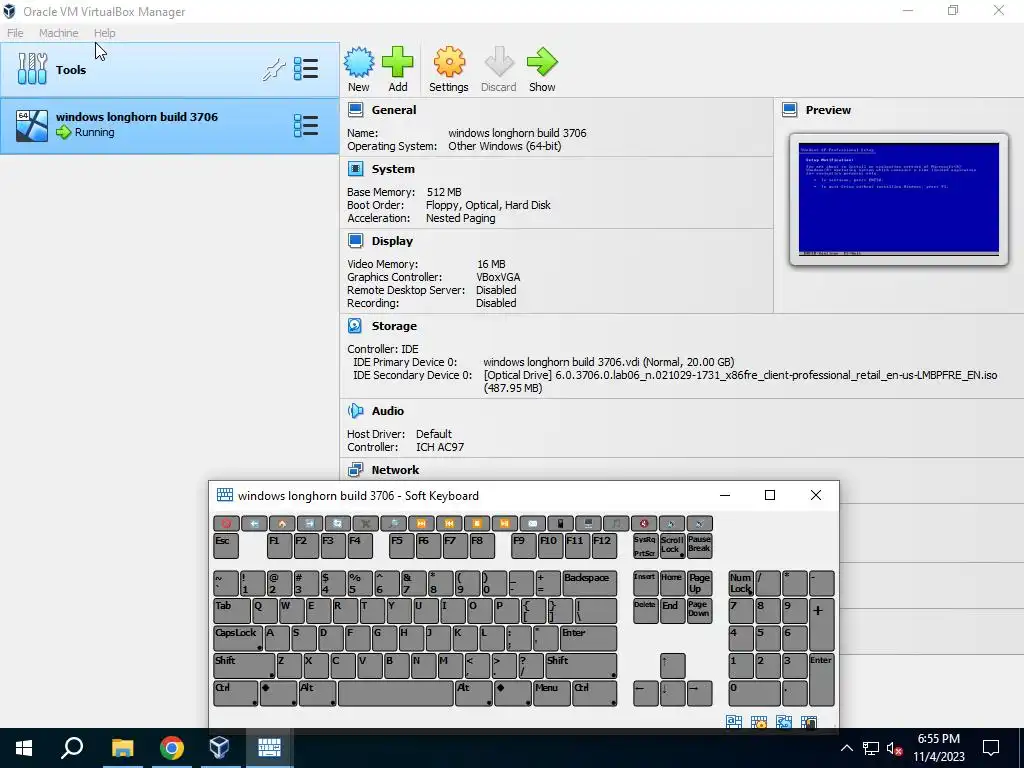Expand the hidden system tray icons chevron
The height and width of the screenshot is (768, 1024).
[846, 748]
